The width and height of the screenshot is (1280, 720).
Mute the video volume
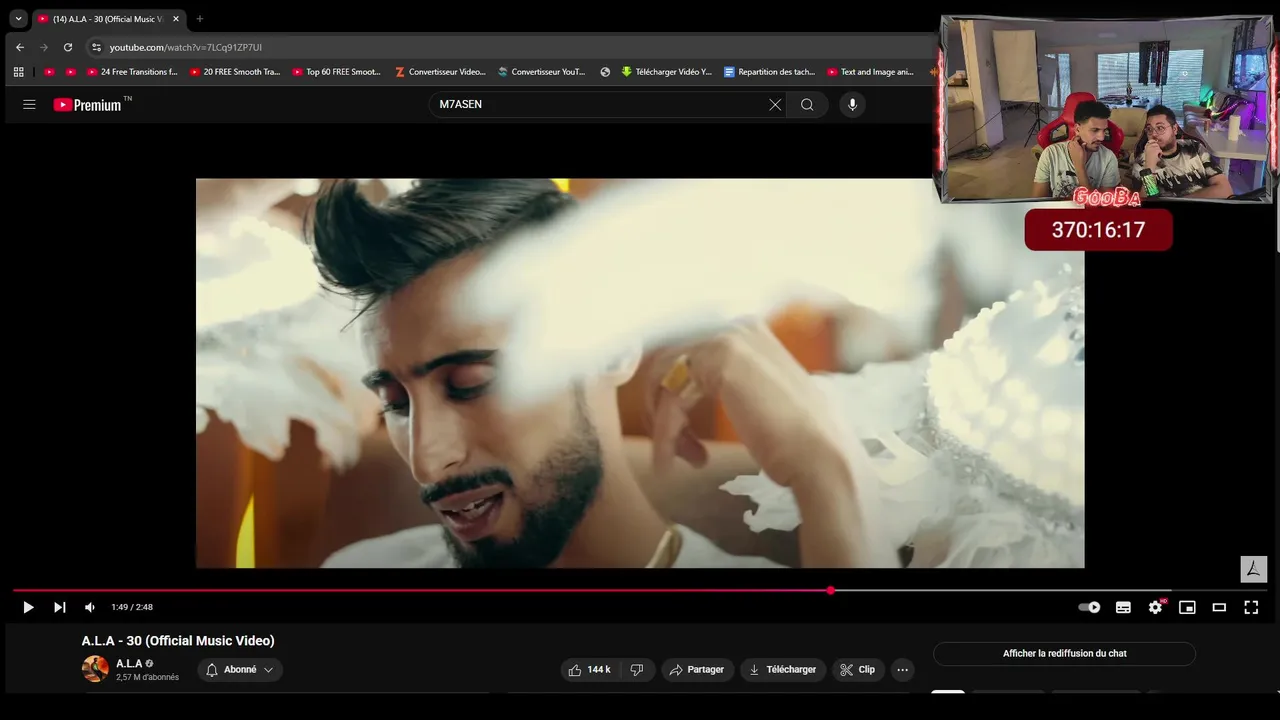[x=90, y=607]
